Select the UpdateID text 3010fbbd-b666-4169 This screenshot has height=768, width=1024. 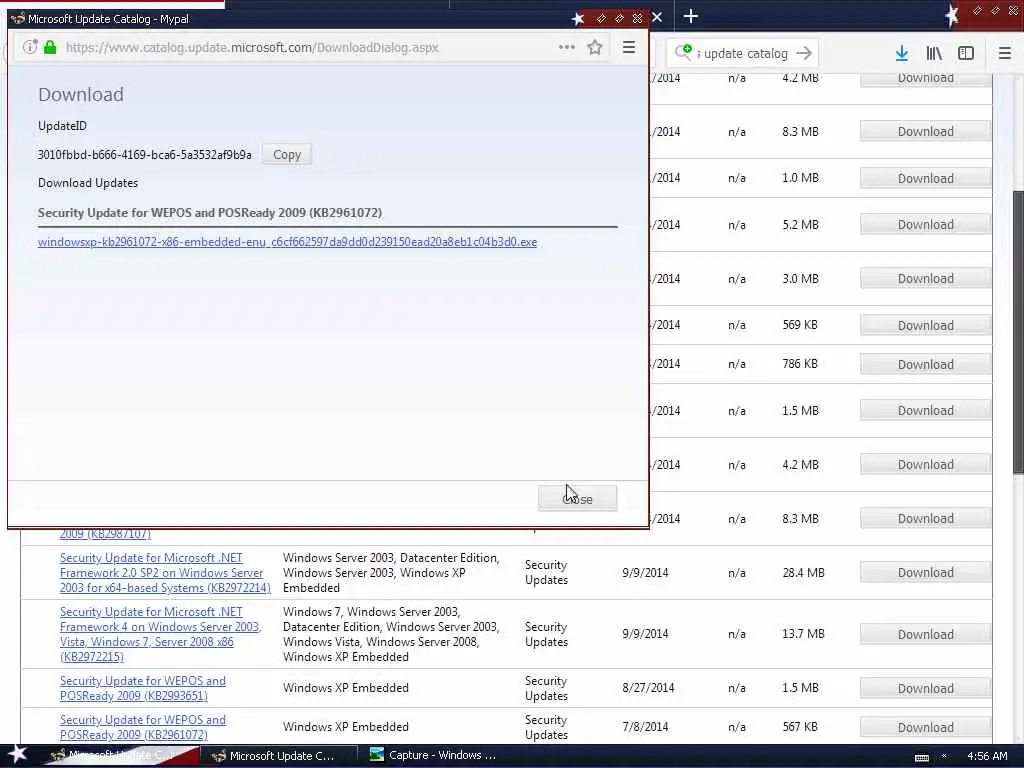click(x=144, y=155)
